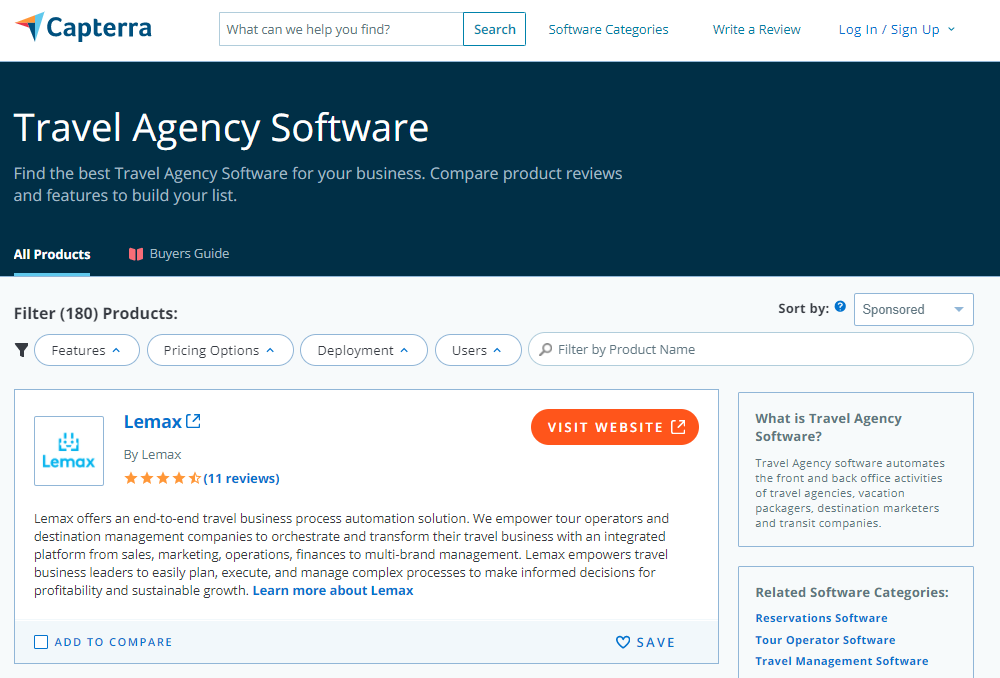Click the Sort by help question icon
Screen dimensions: 1000x678
click(840, 307)
